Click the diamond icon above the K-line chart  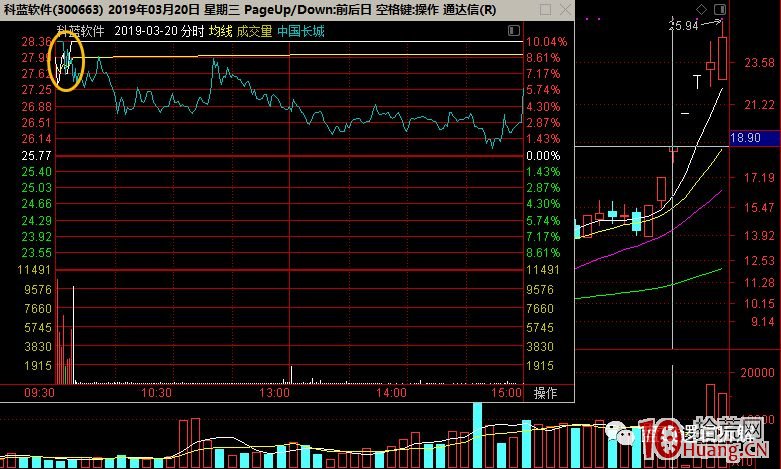point(701,9)
